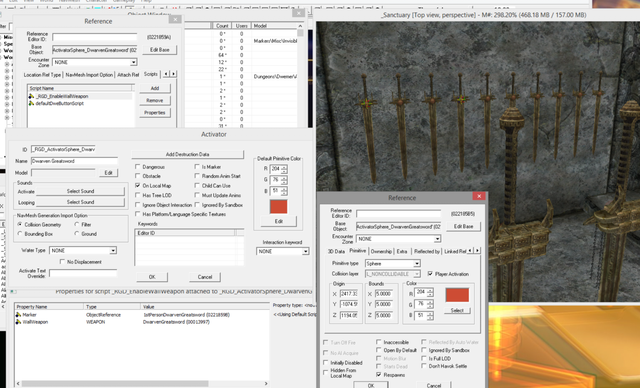Click the Activator Name field
This screenshot has height=388, width=640.
coord(74,161)
